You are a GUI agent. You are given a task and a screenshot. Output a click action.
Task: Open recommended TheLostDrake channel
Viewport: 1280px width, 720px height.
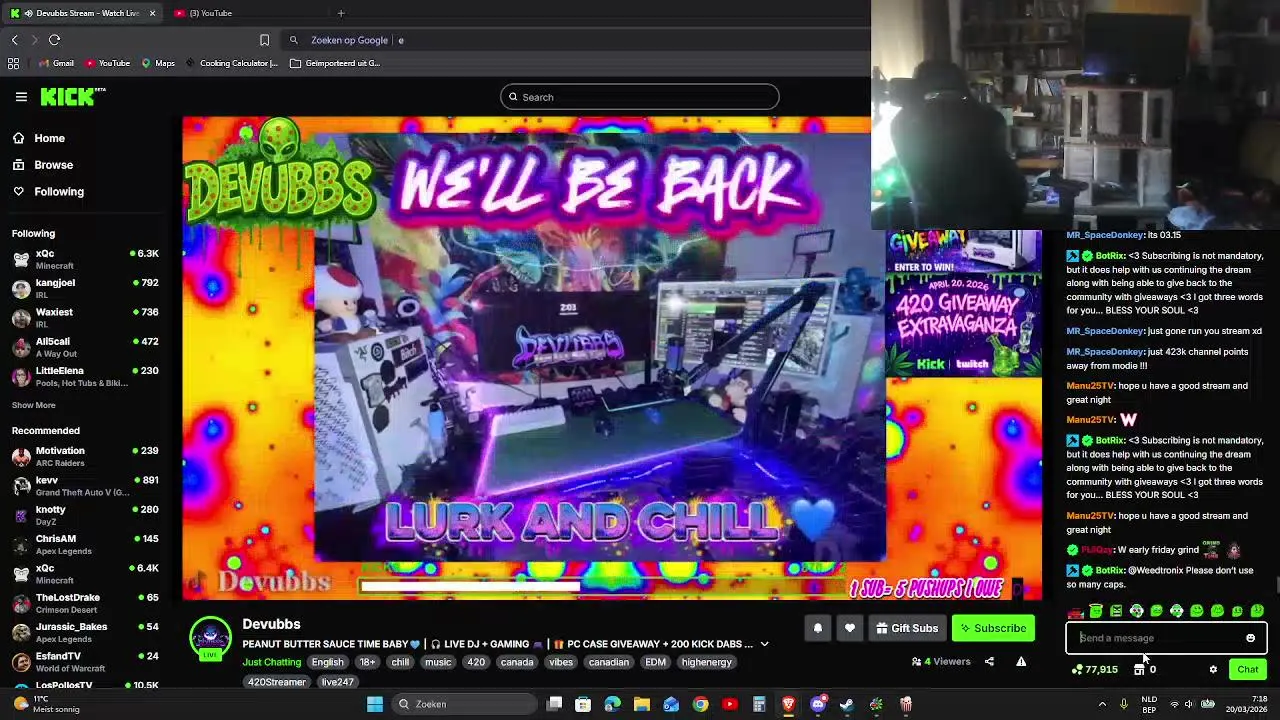(85, 603)
